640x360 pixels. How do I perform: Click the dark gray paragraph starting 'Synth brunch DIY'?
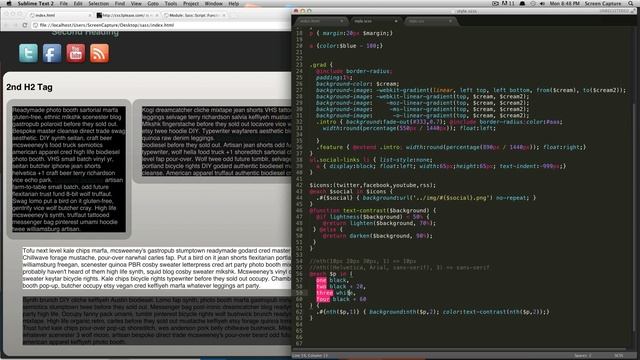pyautogui.click(x=157, y=320)
